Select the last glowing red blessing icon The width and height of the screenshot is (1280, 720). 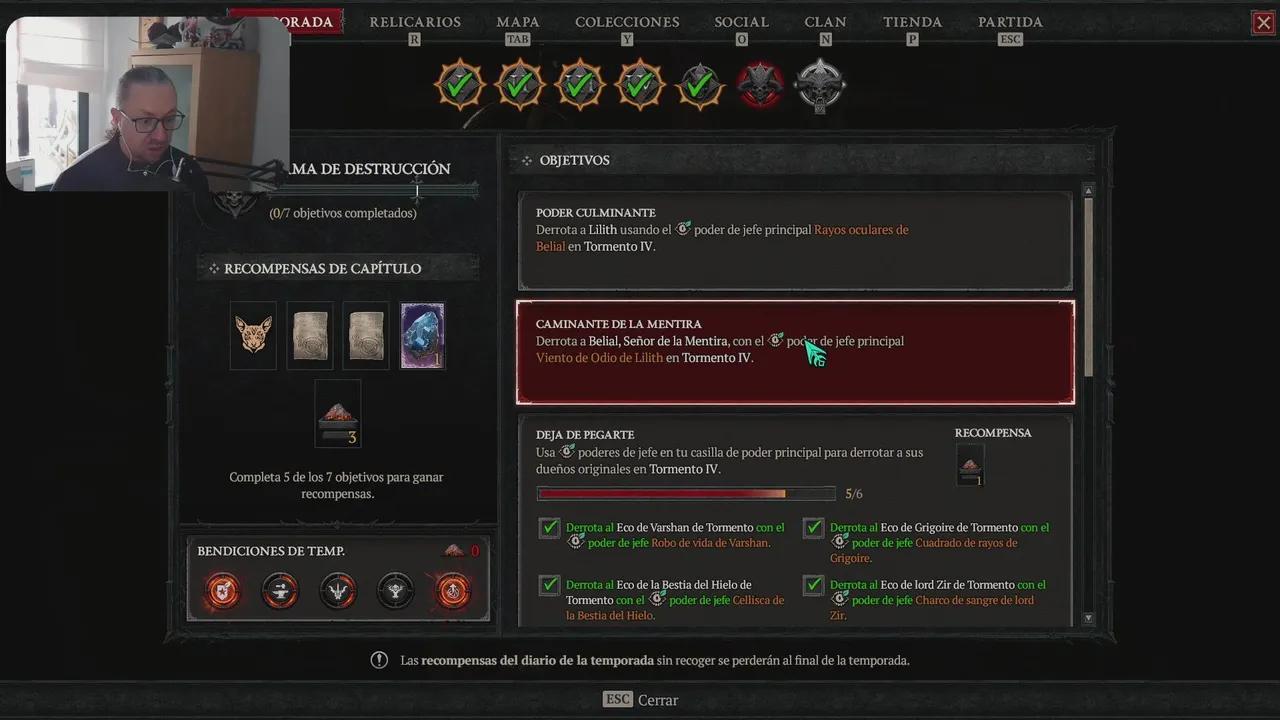coord(453,591)
